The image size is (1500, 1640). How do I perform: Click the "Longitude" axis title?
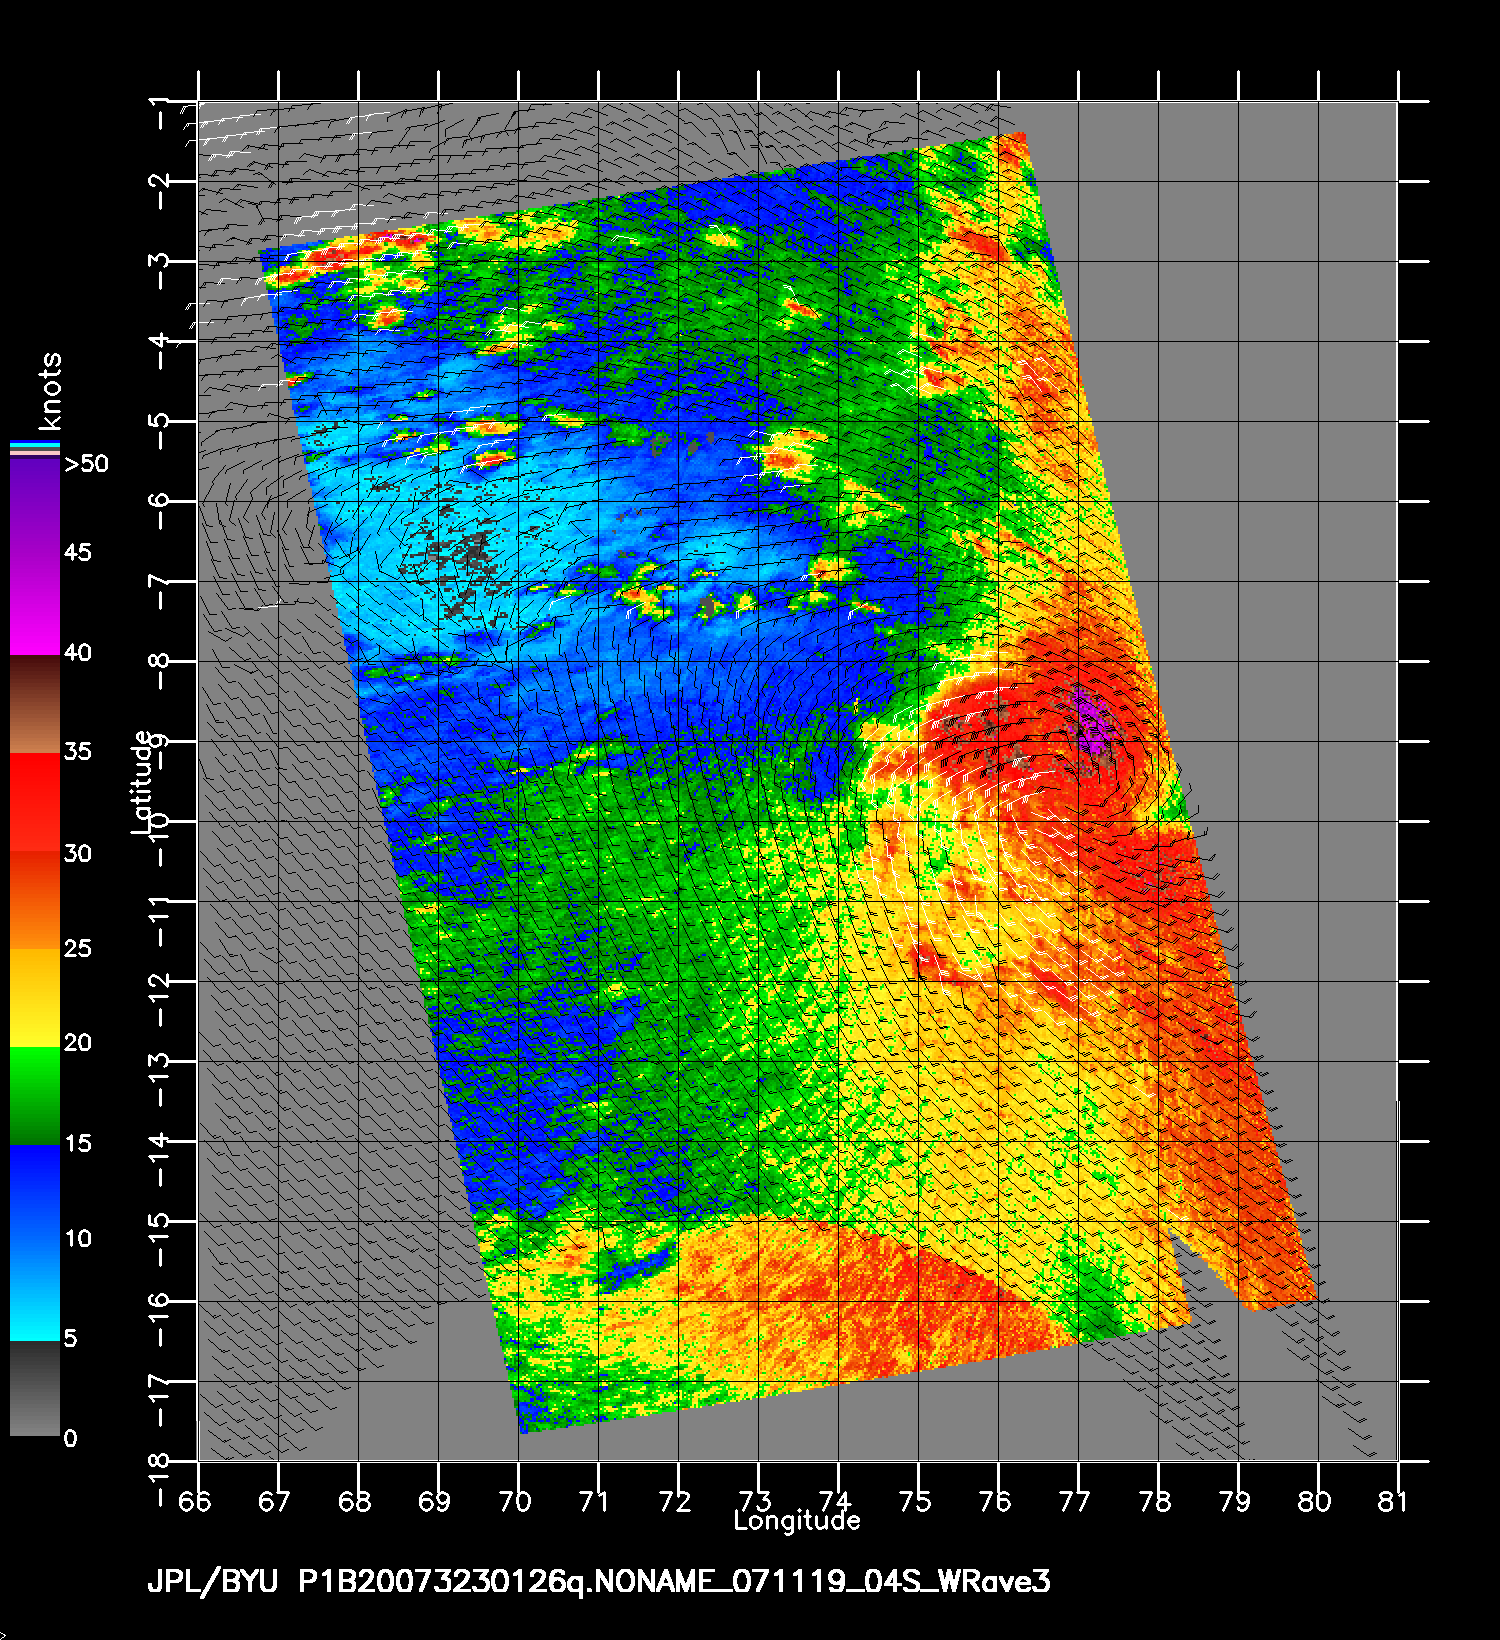click(x=797, y=1521)
